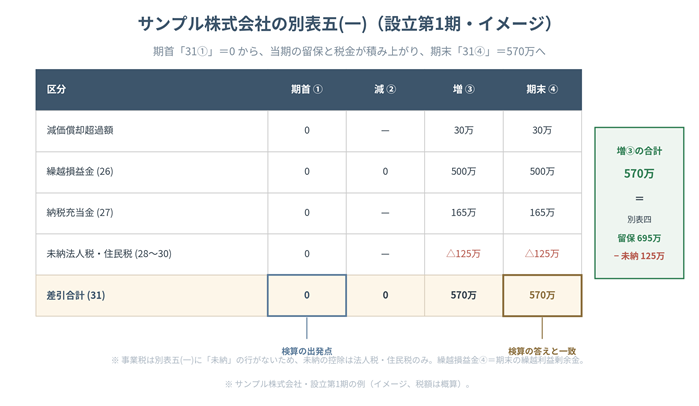Click the 検算の出発点 annotation label
The image size is (699, 406).
[x=307, y=351]
